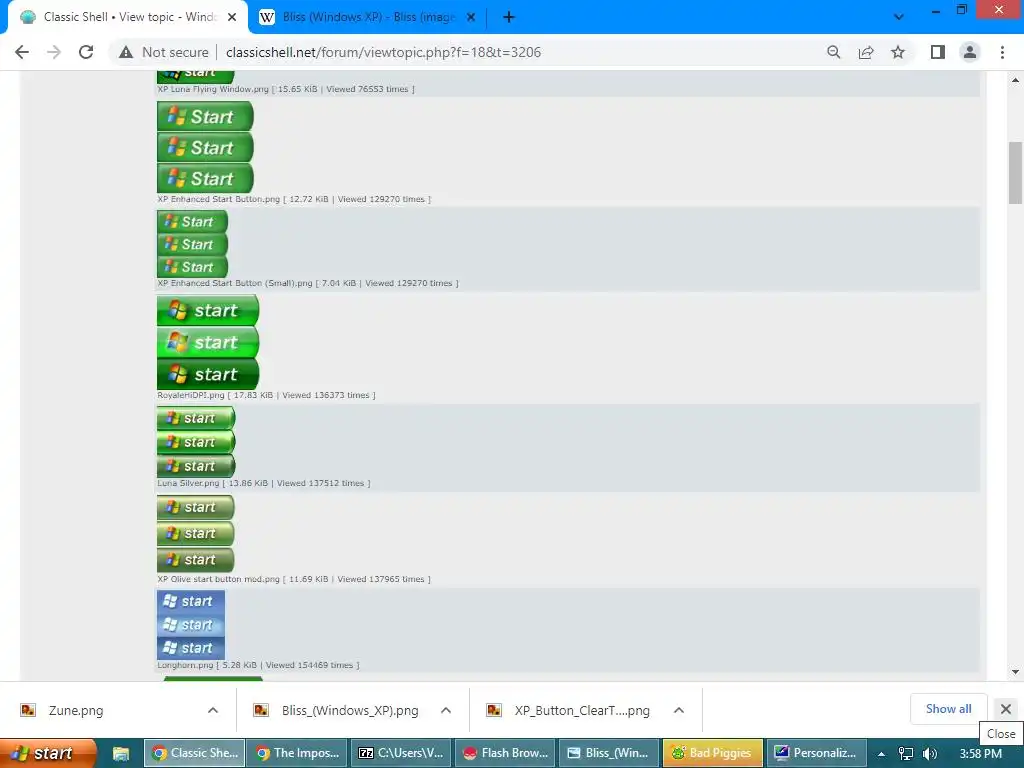Click the vertical scrollbar thumb
This screenshot has width=1024, height=768.
1015,173
